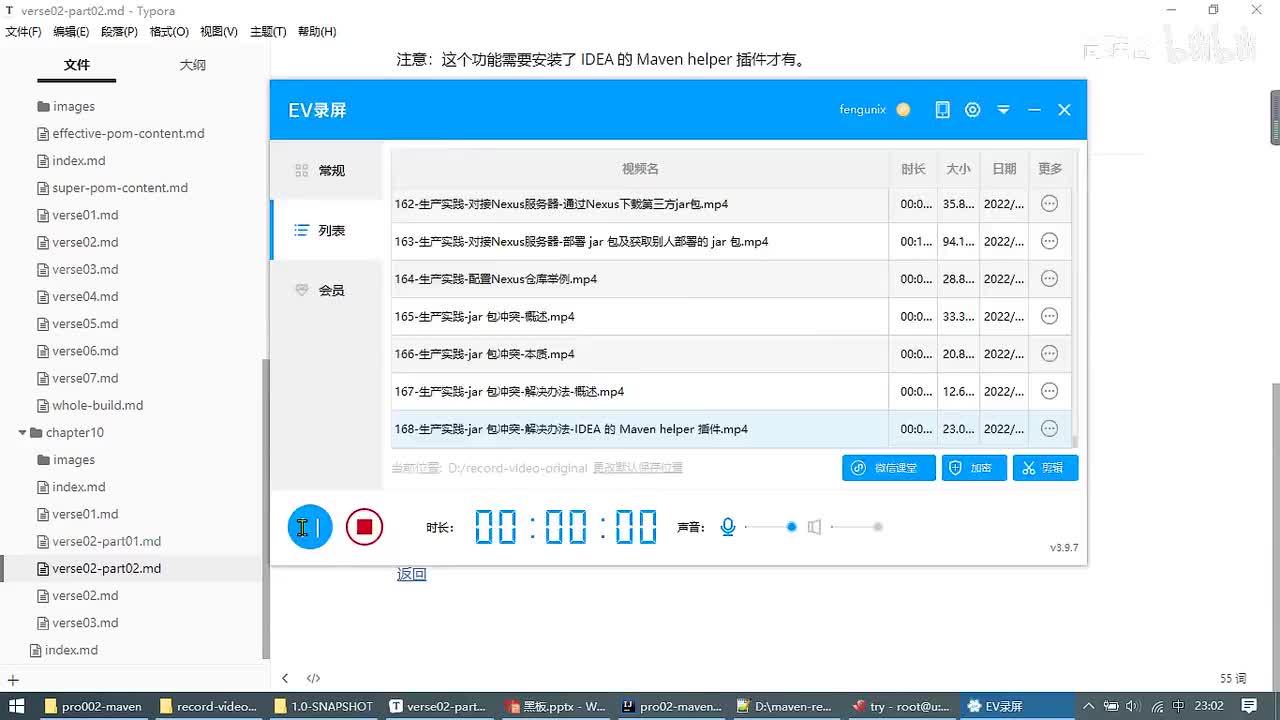Click the 返回 link in the document
This screenshot has height=720, width=1280.
[x=412, y=574]
